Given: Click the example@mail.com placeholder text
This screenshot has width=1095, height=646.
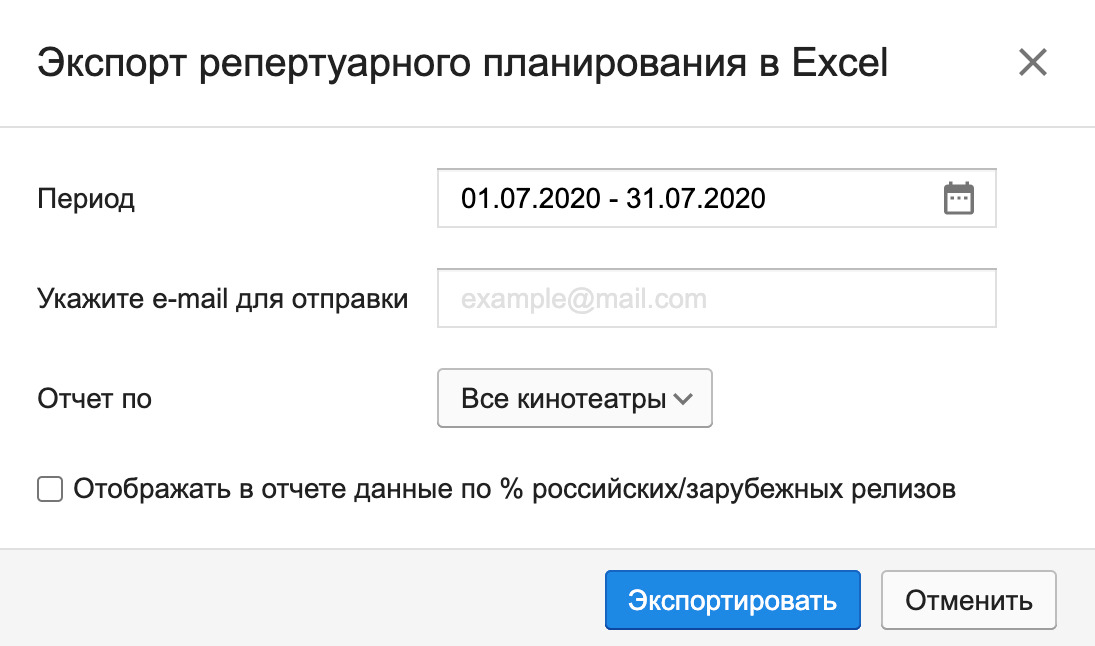Looking at the screenshot, I should (584, 300).
